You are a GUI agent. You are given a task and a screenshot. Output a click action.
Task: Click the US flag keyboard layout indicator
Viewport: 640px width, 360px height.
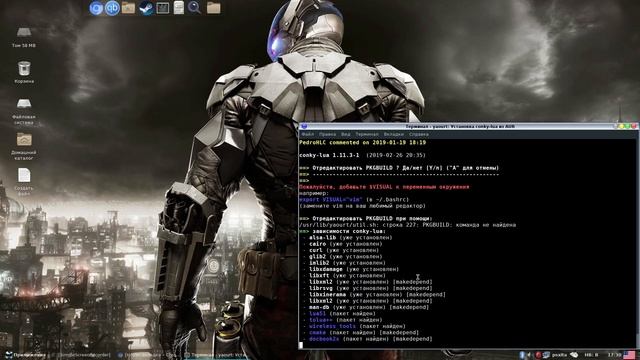(x=629, y=355)
